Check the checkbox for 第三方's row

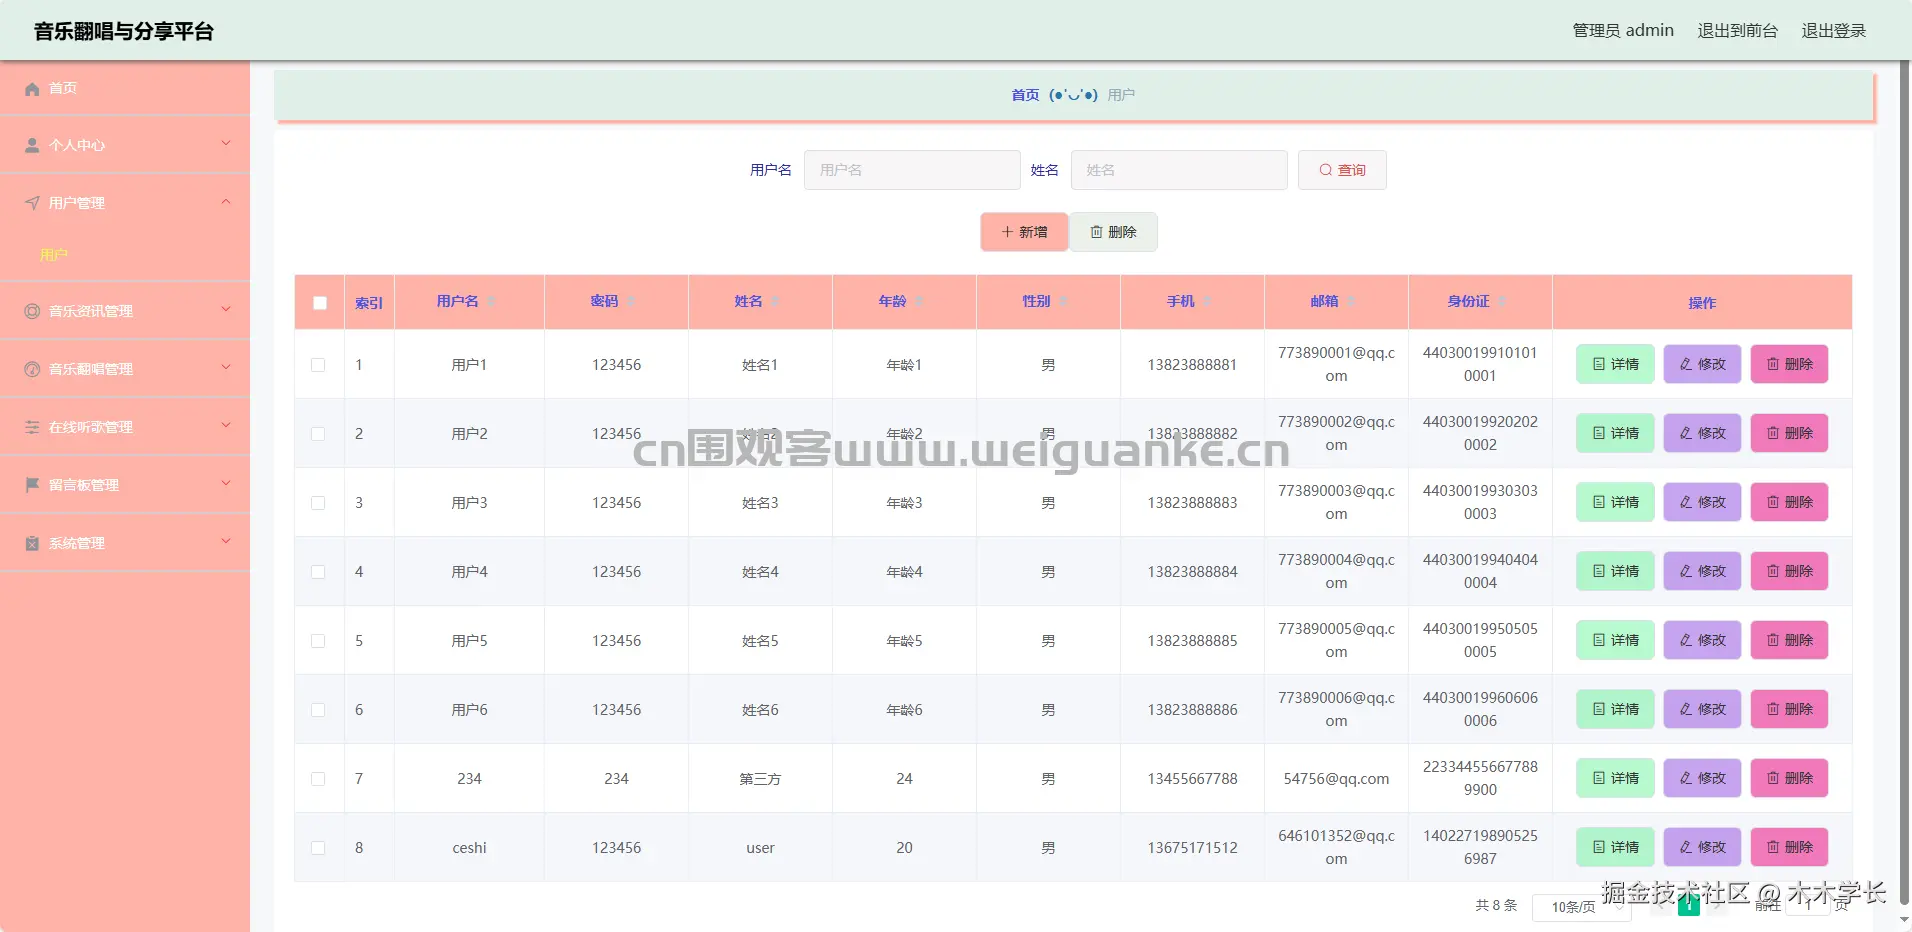[x=318, y=779]
